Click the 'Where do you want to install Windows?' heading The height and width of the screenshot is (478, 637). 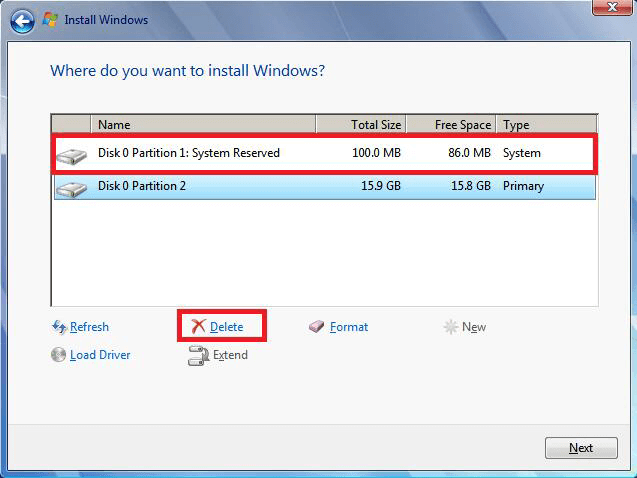click(x=187, y=71)
